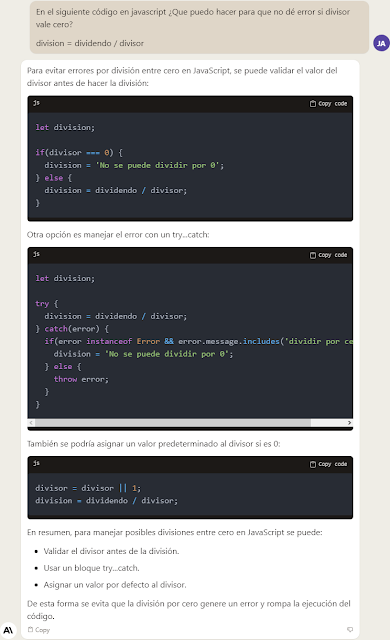The width and height of the screenshot is (390, 640).
Task: Click the horizontal scrollbar thumb in try-catch block
Action: click(x=173, y=422)
